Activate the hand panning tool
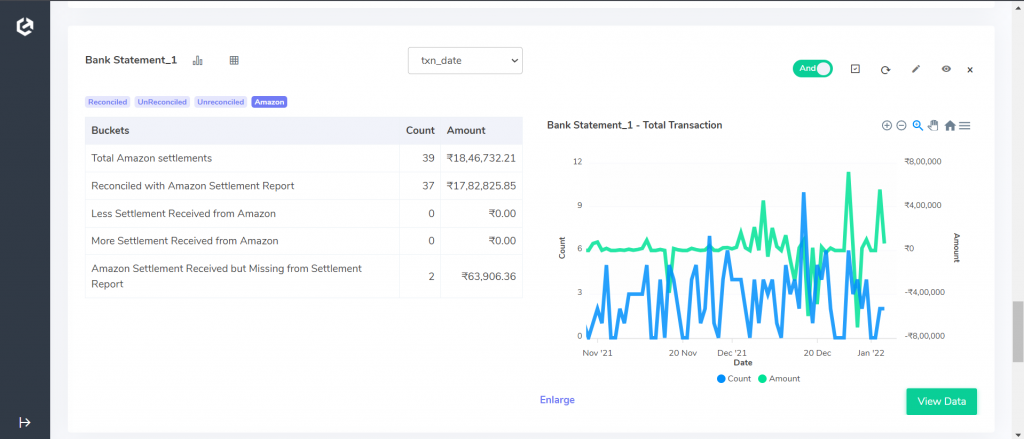The width and height of the screenshot is (1024, 439). 933,125
